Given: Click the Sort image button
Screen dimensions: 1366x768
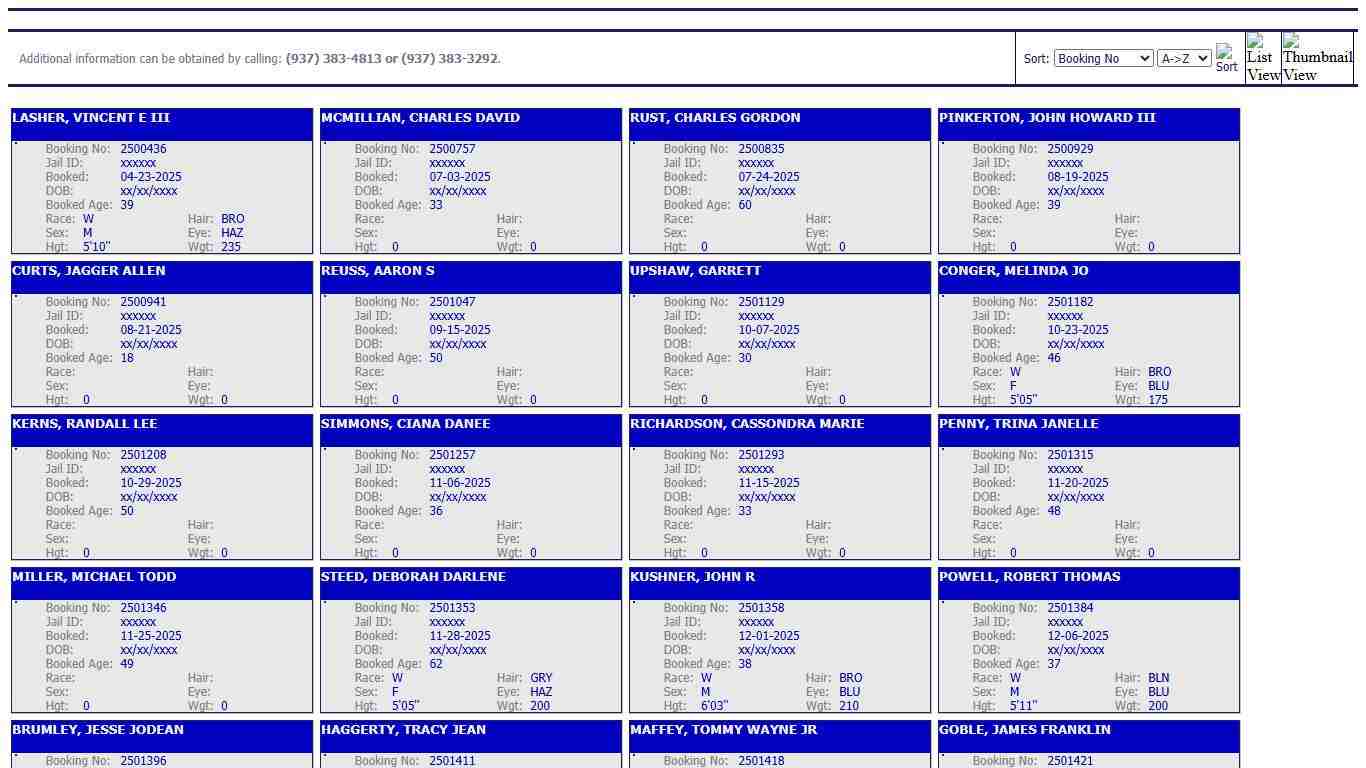Looking at the screenshot, I should pos(1226,58).
